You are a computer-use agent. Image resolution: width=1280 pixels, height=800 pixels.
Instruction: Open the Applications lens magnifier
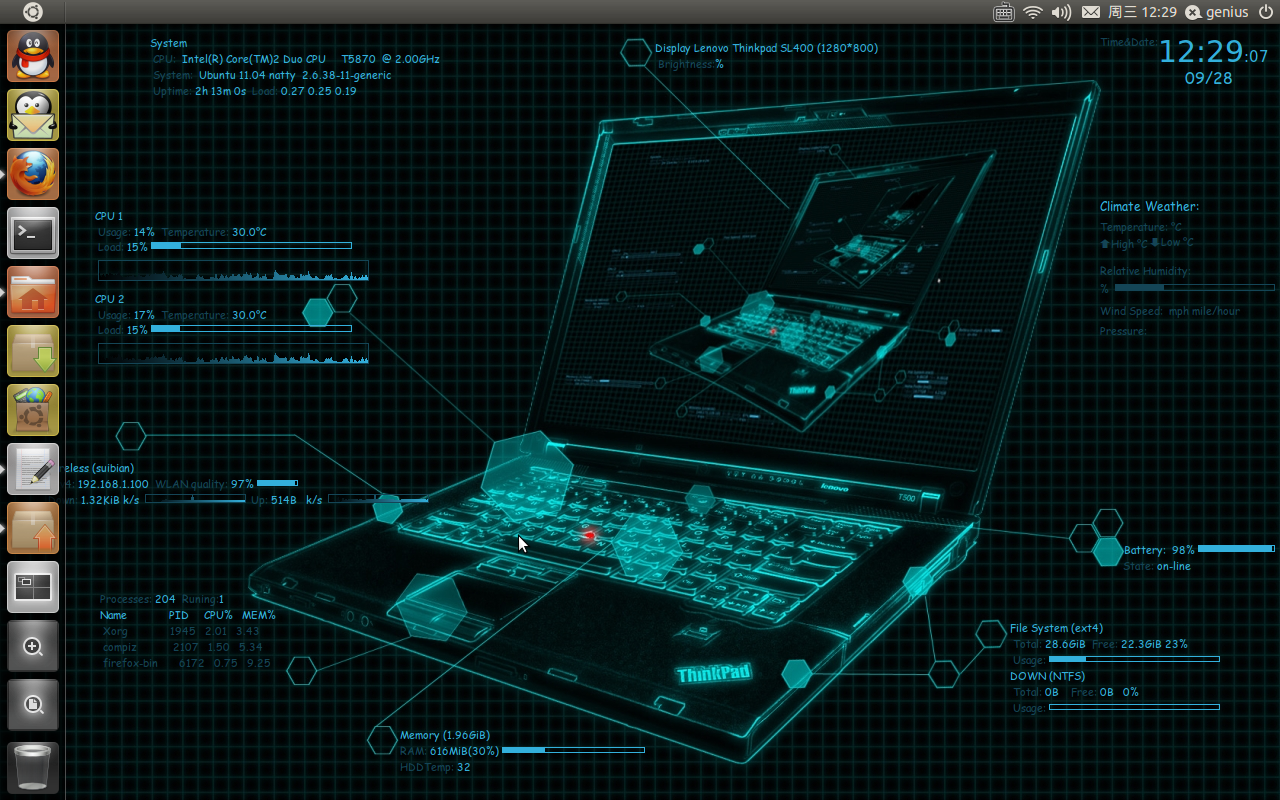pos(33,646)
